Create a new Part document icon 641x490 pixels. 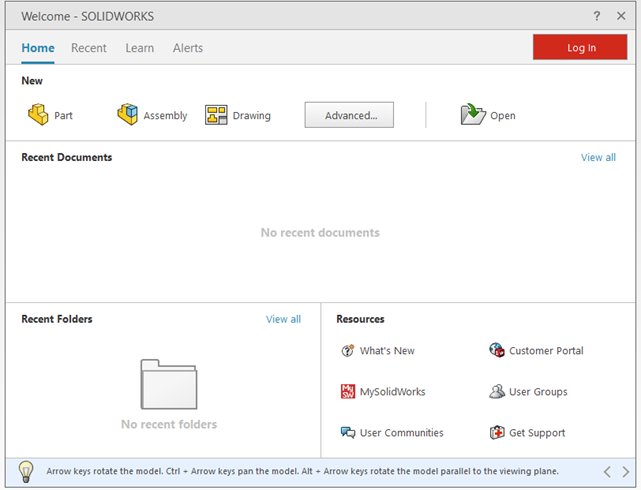tap(38, 114)
